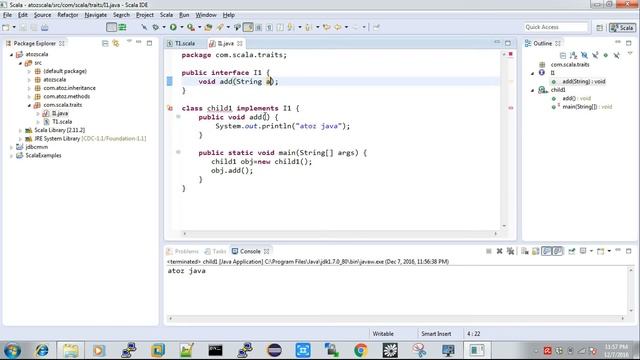Switch to the Tasks tab
The width and height of the screenshot is (640, 360).
[x=216, y=251]
